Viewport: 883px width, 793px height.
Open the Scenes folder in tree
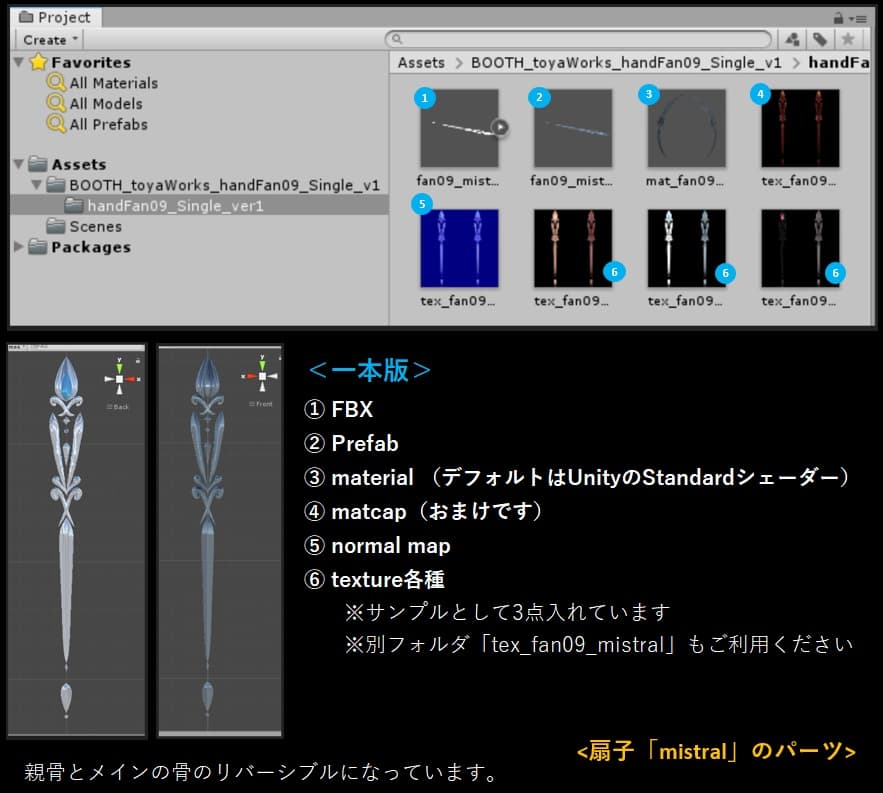(x=95, y=226)
